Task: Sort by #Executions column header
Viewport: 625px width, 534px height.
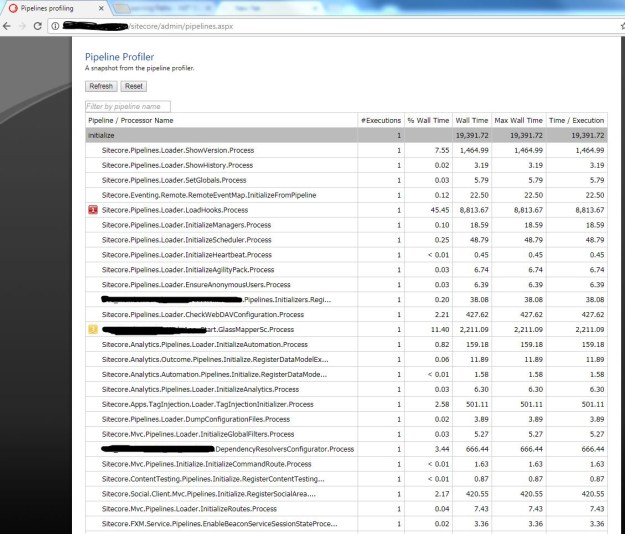Action: (x=380, y=120)
